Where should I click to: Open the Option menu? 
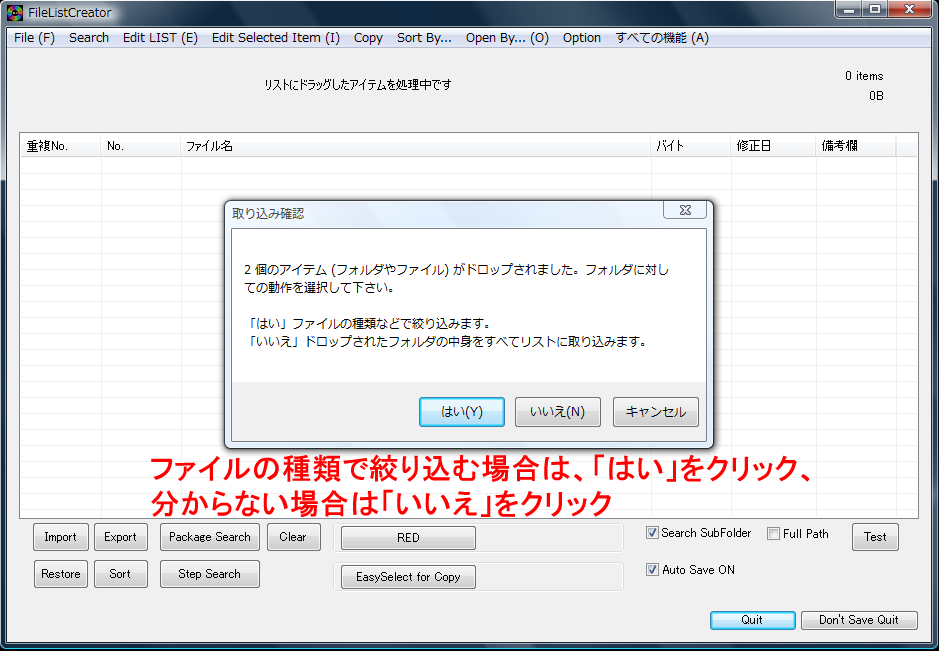pyautogui.click(x=581, y=38)
